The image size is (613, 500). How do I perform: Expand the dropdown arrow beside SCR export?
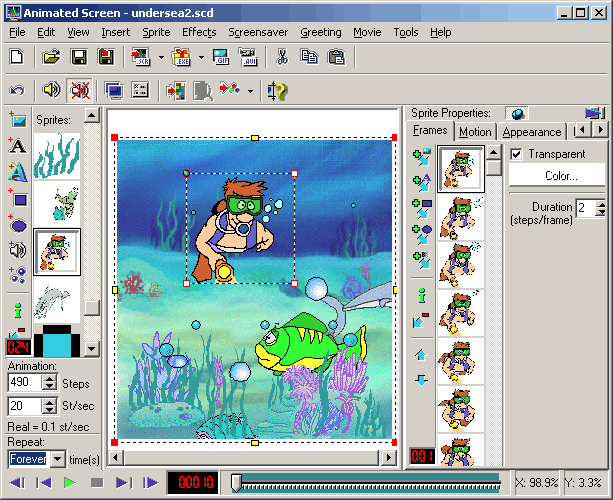coord(161,57)
